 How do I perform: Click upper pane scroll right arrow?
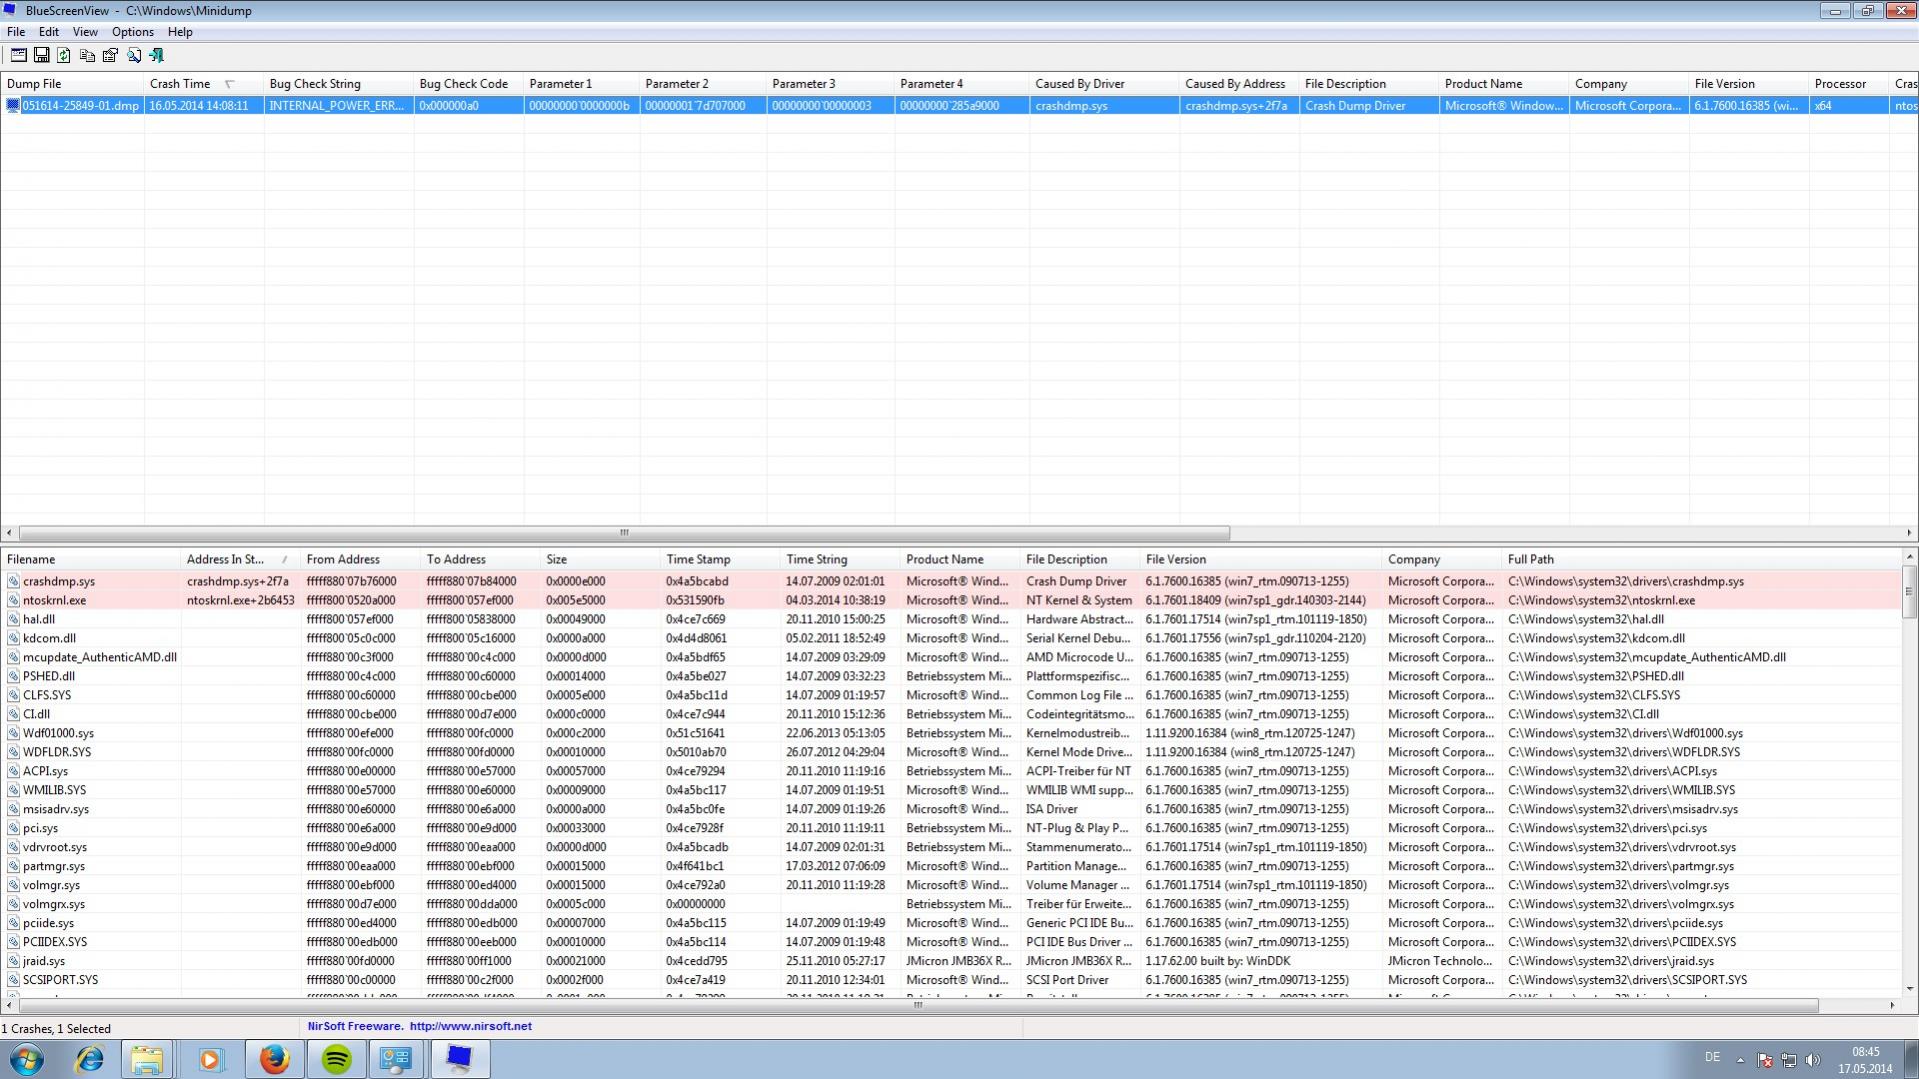[x=1909, y=533]
